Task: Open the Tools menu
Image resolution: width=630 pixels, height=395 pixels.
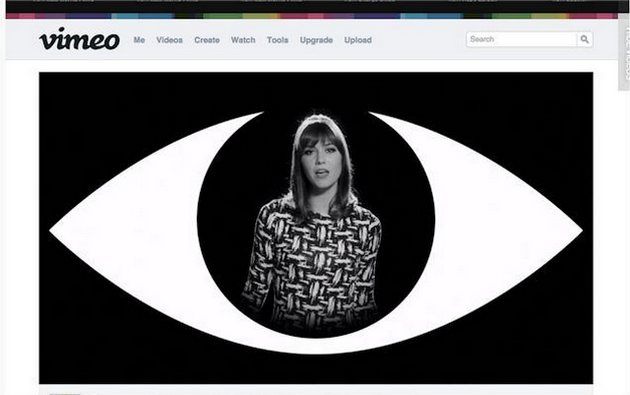Action: click(x=278, y=40)
